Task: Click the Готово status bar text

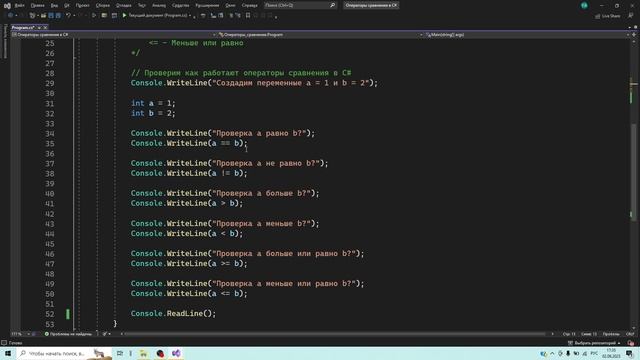Action: point(15,343)
